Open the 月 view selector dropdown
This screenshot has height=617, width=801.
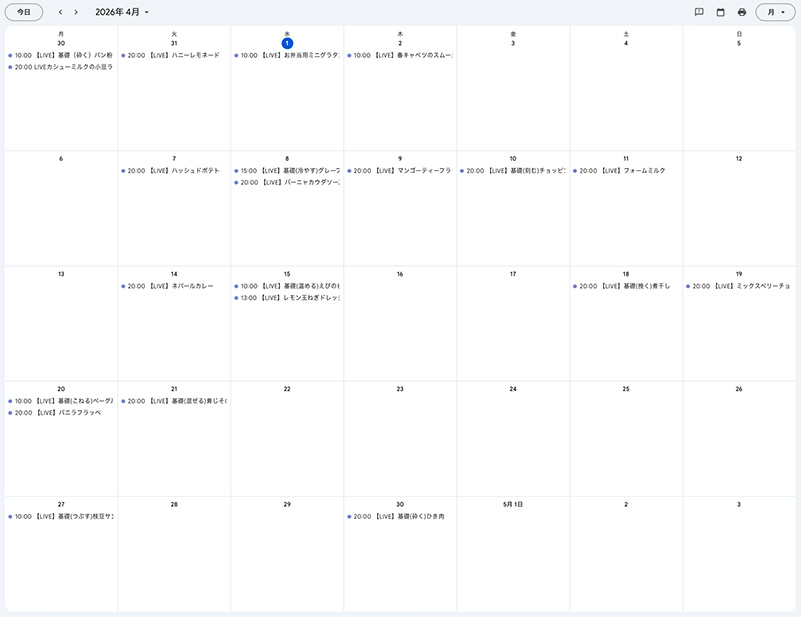(x=775, y=12)
